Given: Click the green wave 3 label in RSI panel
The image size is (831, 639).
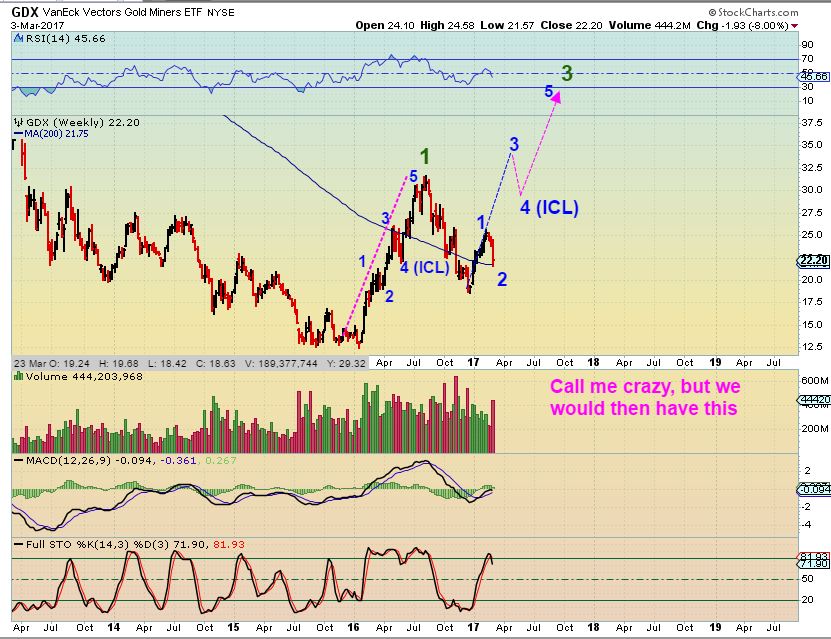Looking at the screenshot, I should (x=567, y=73).
